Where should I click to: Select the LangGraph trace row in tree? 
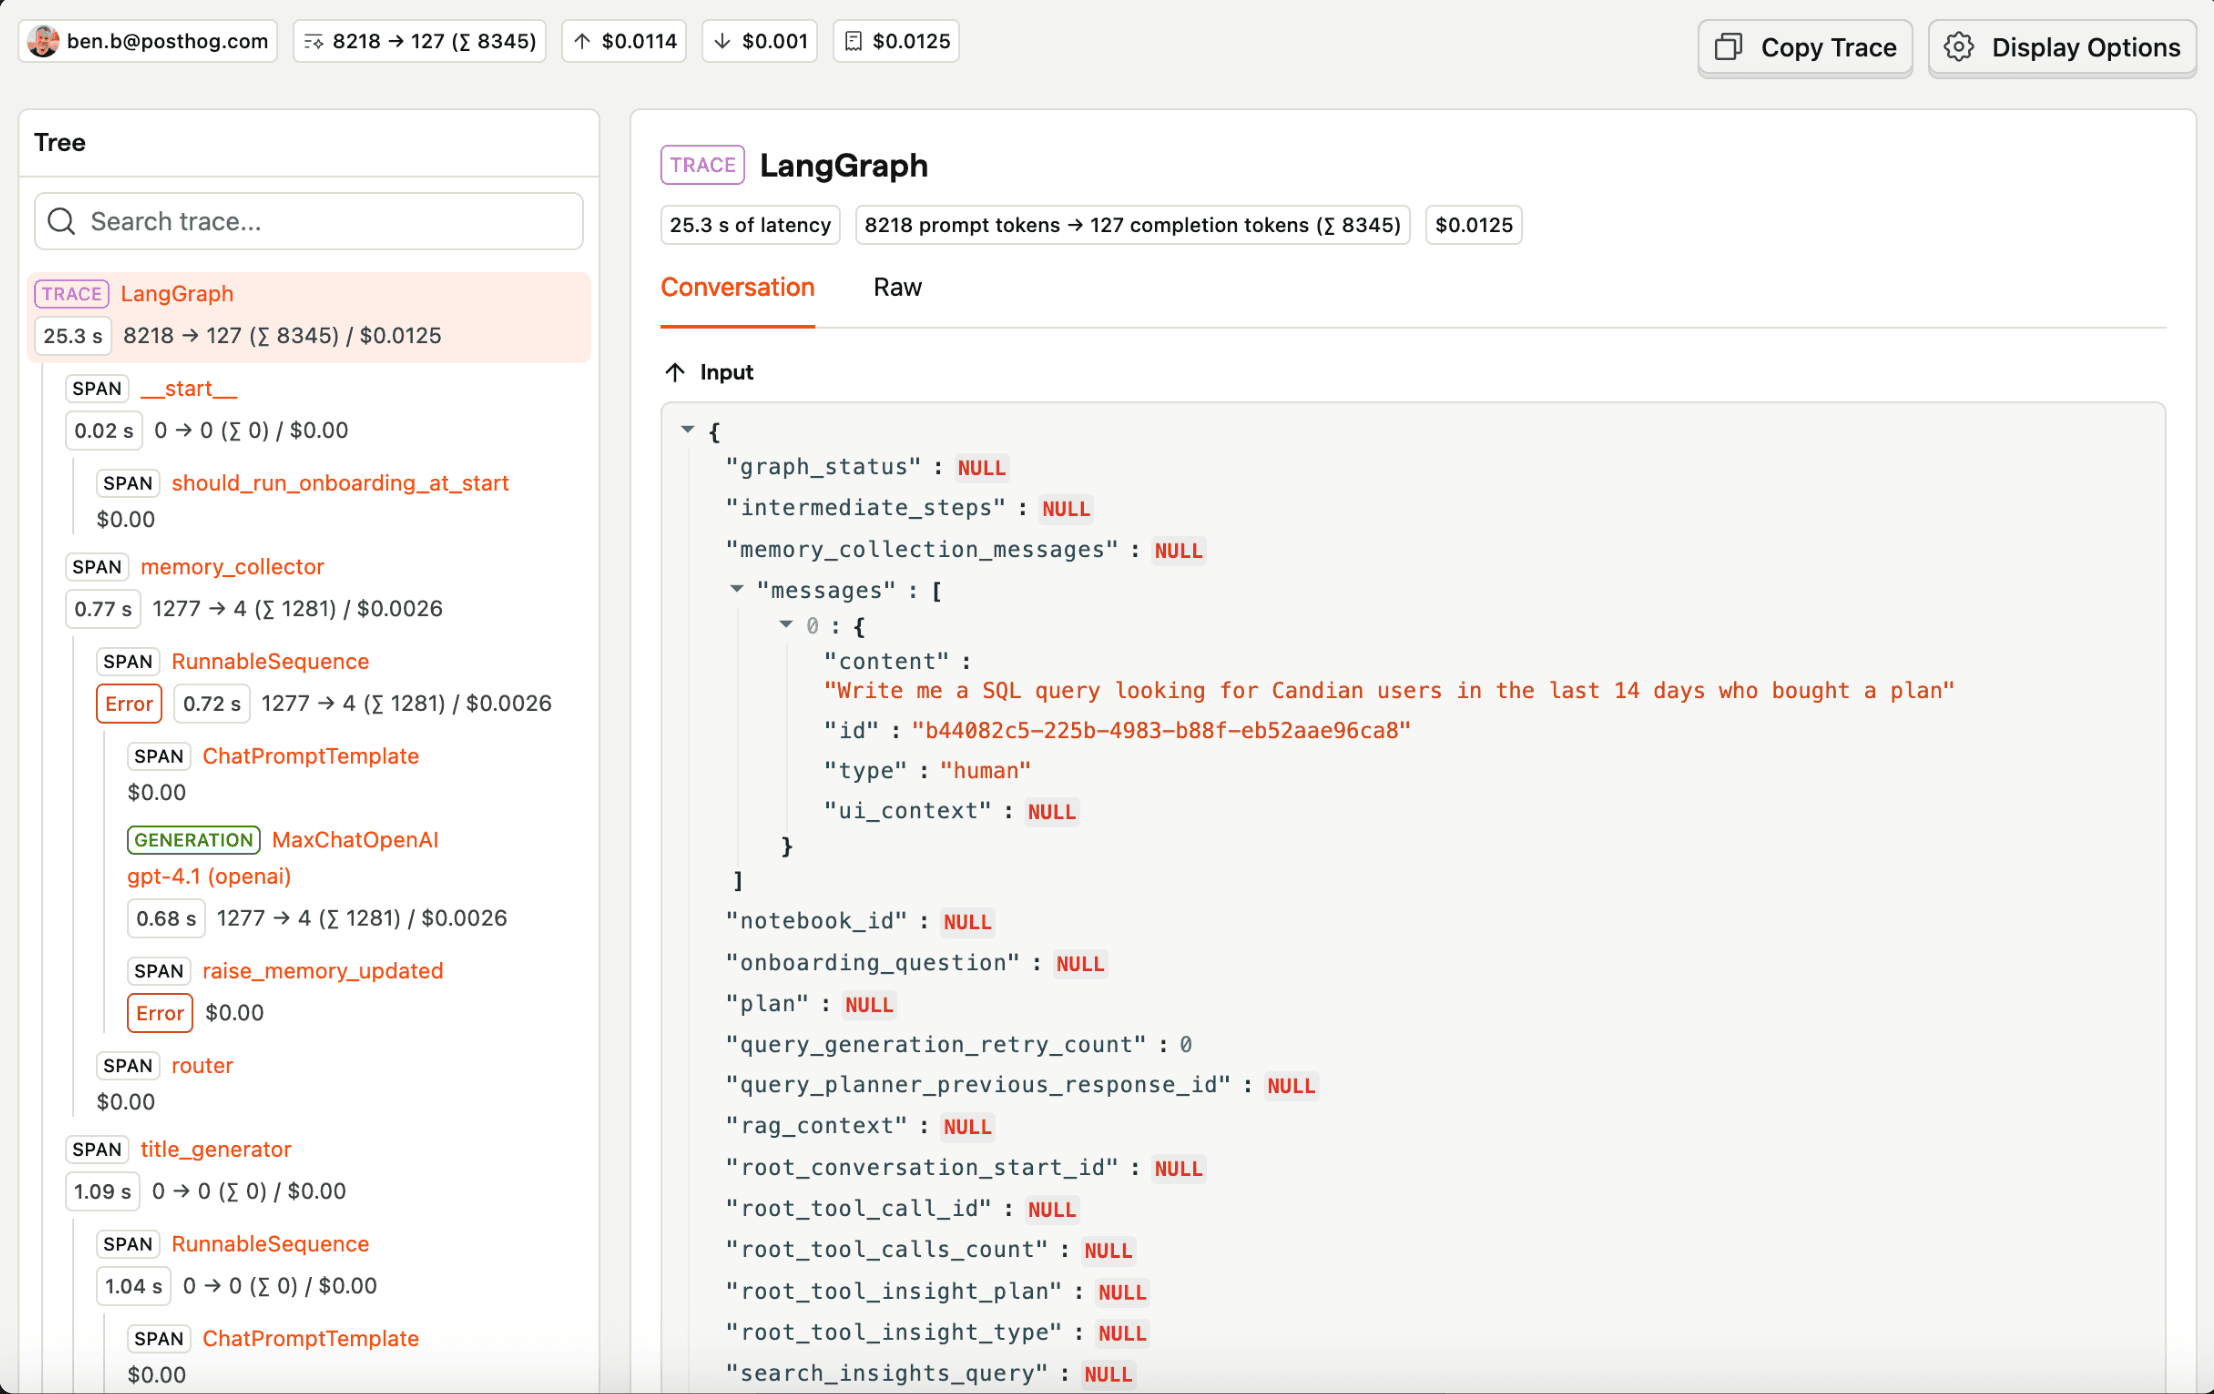click(x=309, y=316)
